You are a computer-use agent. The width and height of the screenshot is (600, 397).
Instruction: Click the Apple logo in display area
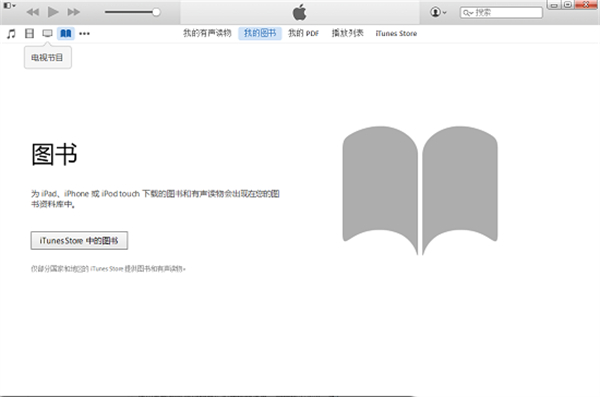point(300,12)
